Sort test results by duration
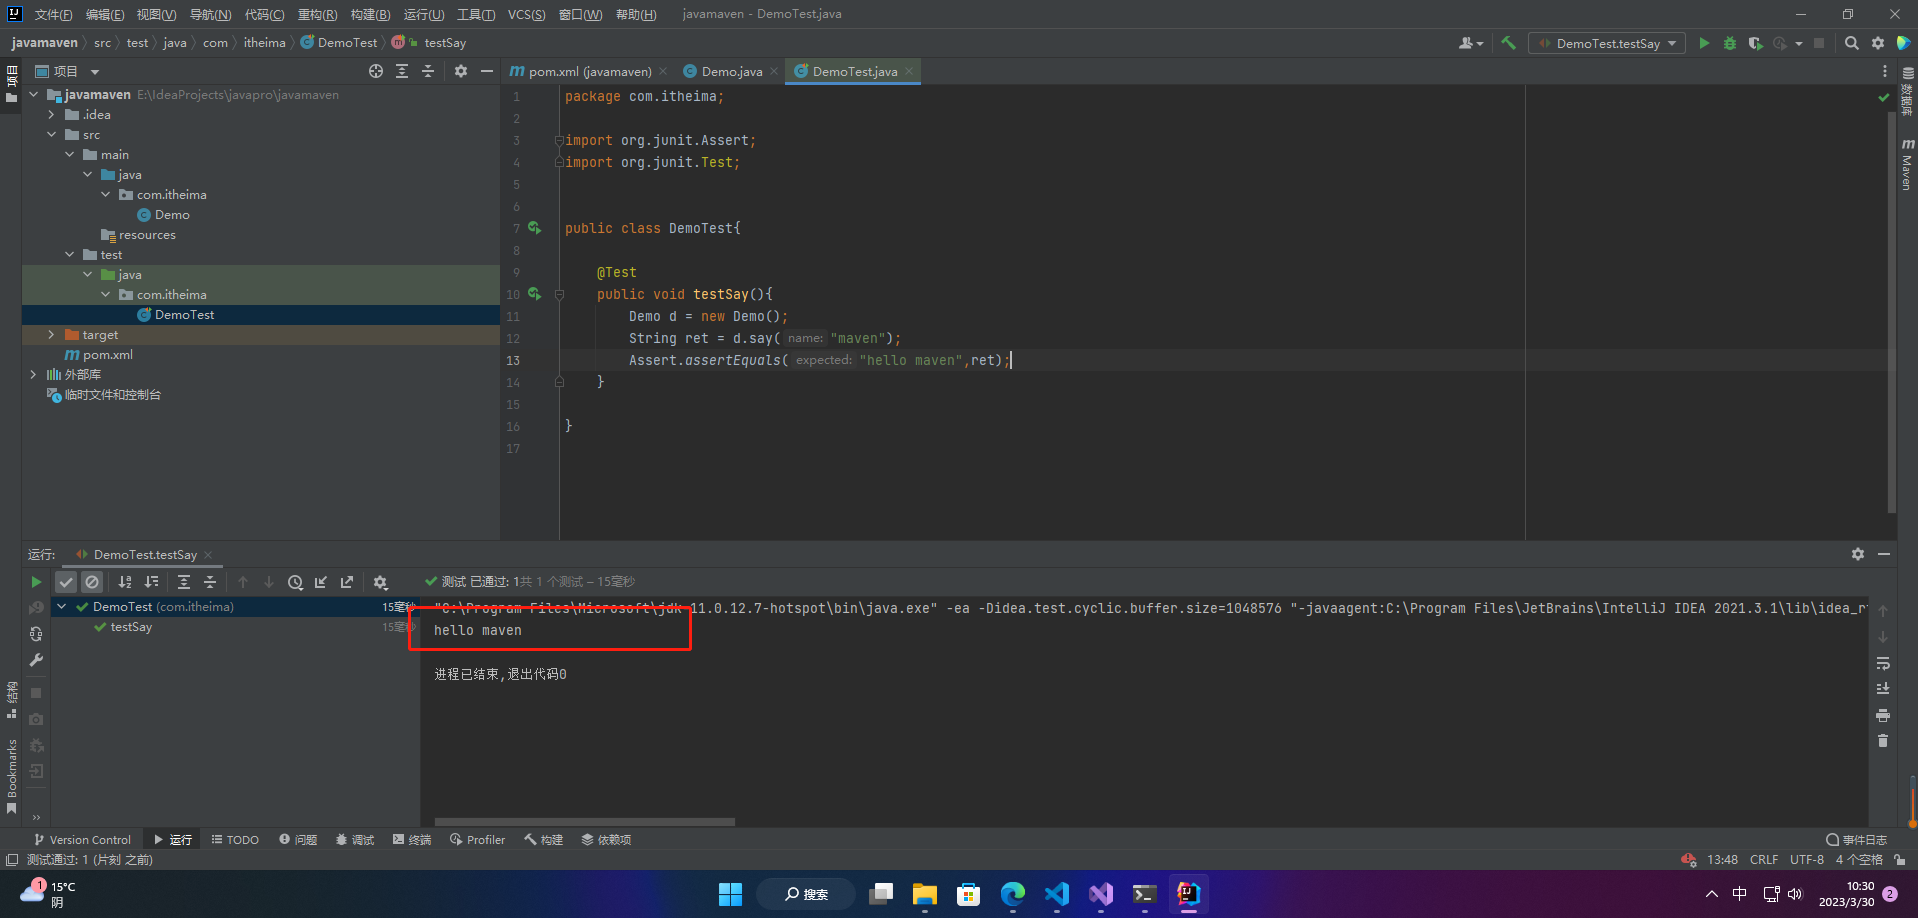 151,582
